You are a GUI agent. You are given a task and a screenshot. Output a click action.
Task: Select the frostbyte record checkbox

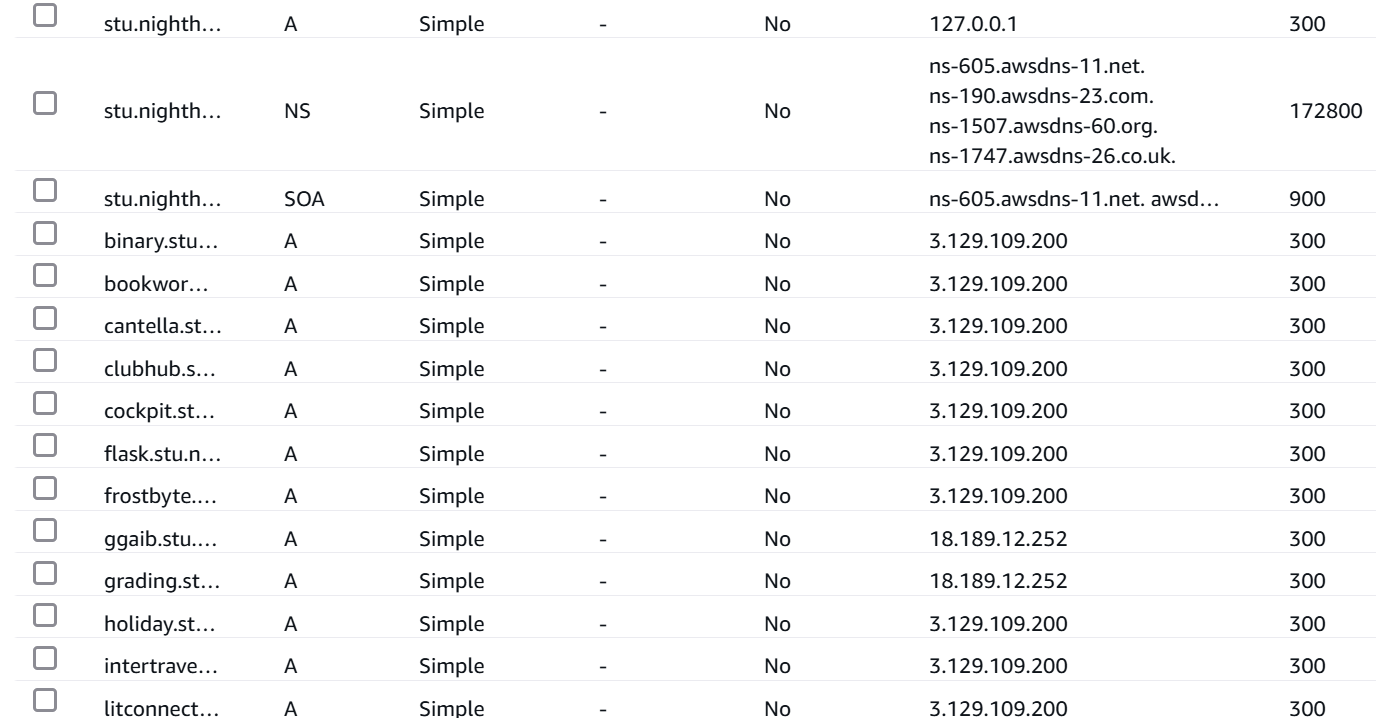[x=43, y=489]
